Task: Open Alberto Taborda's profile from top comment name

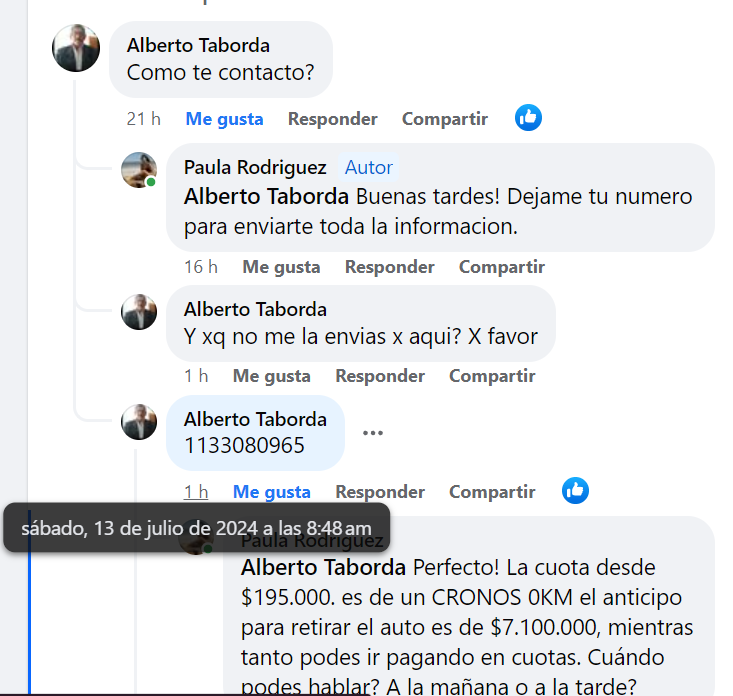Action: [x=198, y=46]
